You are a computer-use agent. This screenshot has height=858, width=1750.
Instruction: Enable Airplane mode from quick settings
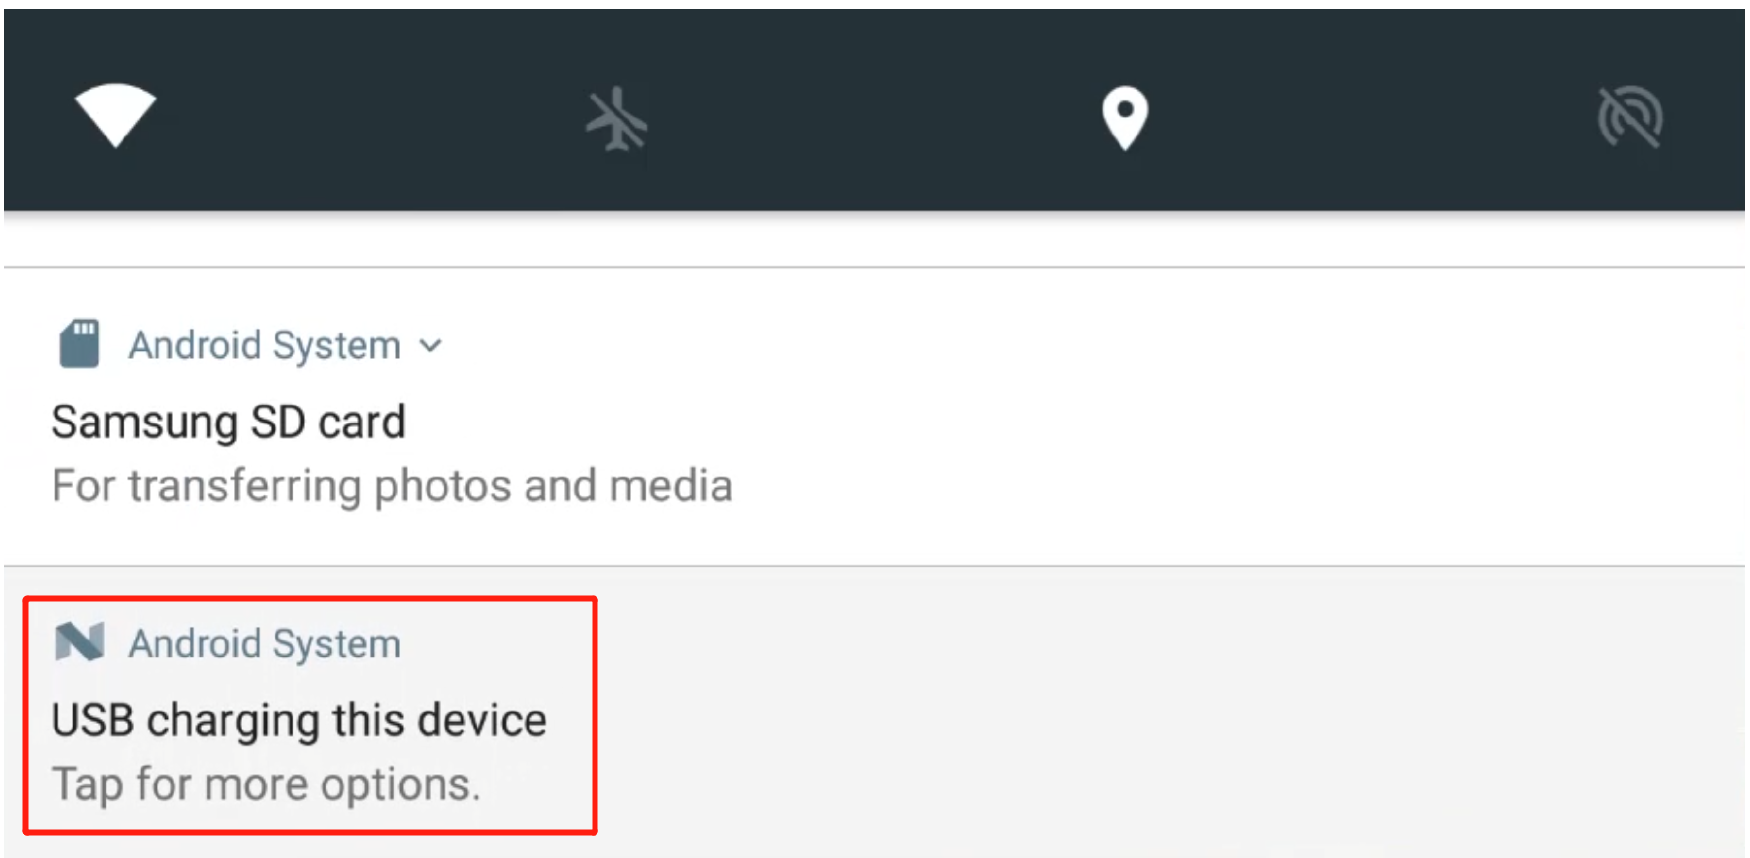616,119
